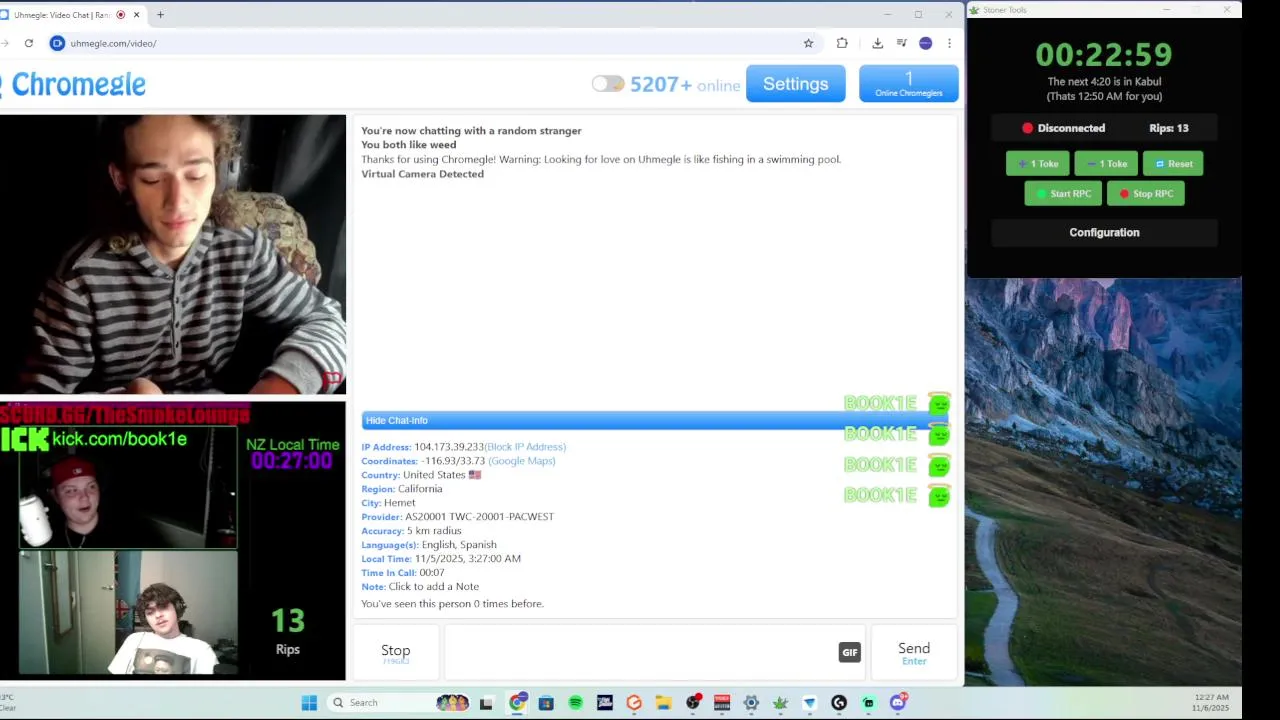Toggle the switch beside 5207+ online
The image size is (1280, 720).
coord(607,84)
